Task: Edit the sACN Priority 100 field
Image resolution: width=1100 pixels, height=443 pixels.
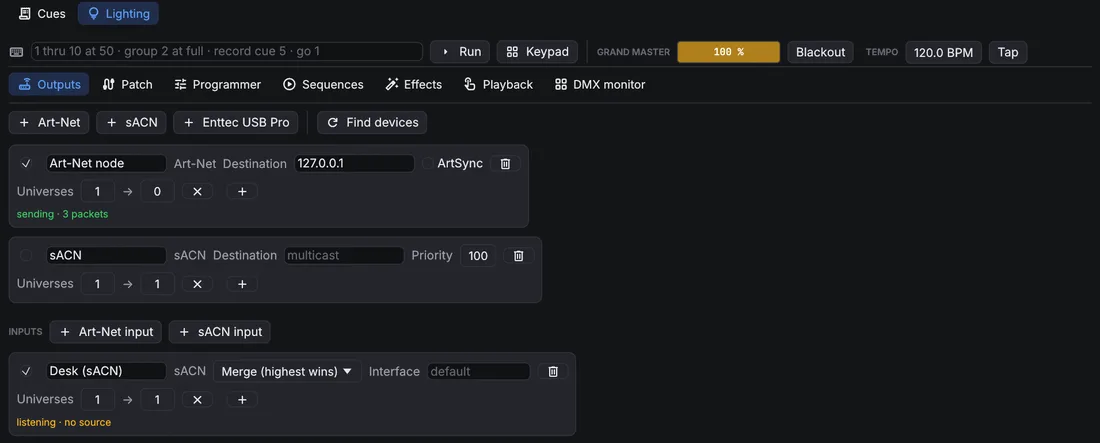Action: [478, 256]
